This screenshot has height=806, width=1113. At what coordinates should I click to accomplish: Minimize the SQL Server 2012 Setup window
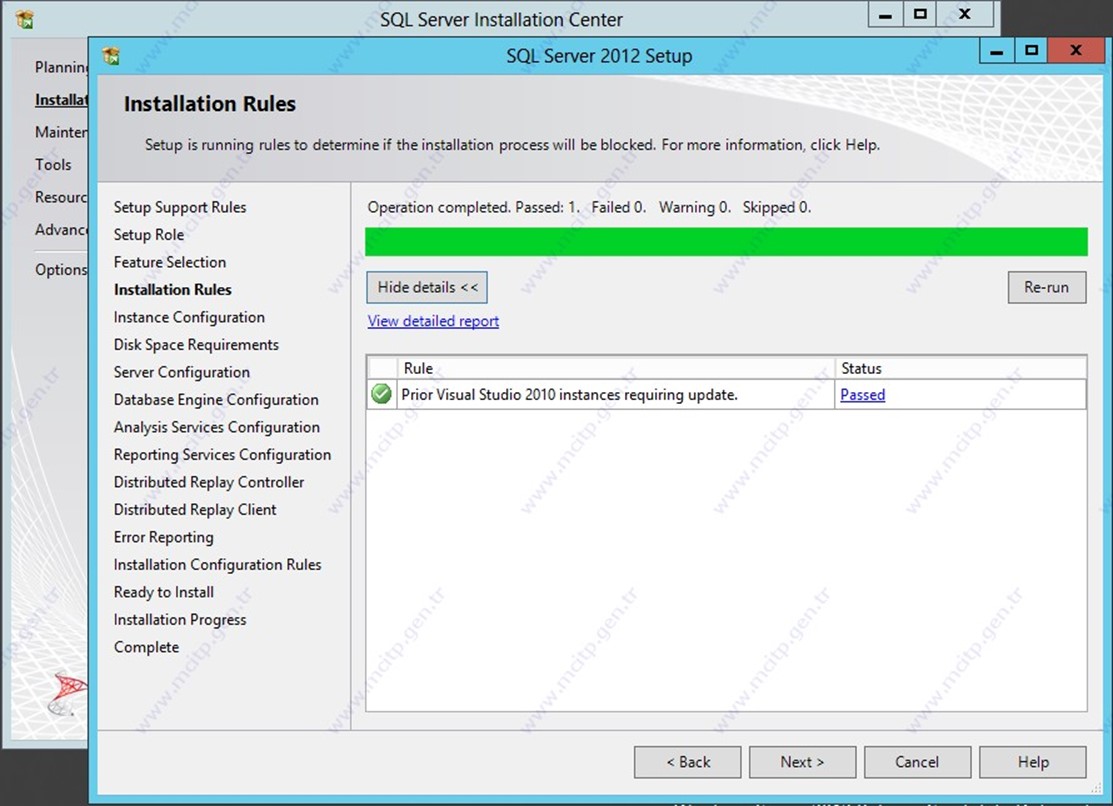[997, 51]
